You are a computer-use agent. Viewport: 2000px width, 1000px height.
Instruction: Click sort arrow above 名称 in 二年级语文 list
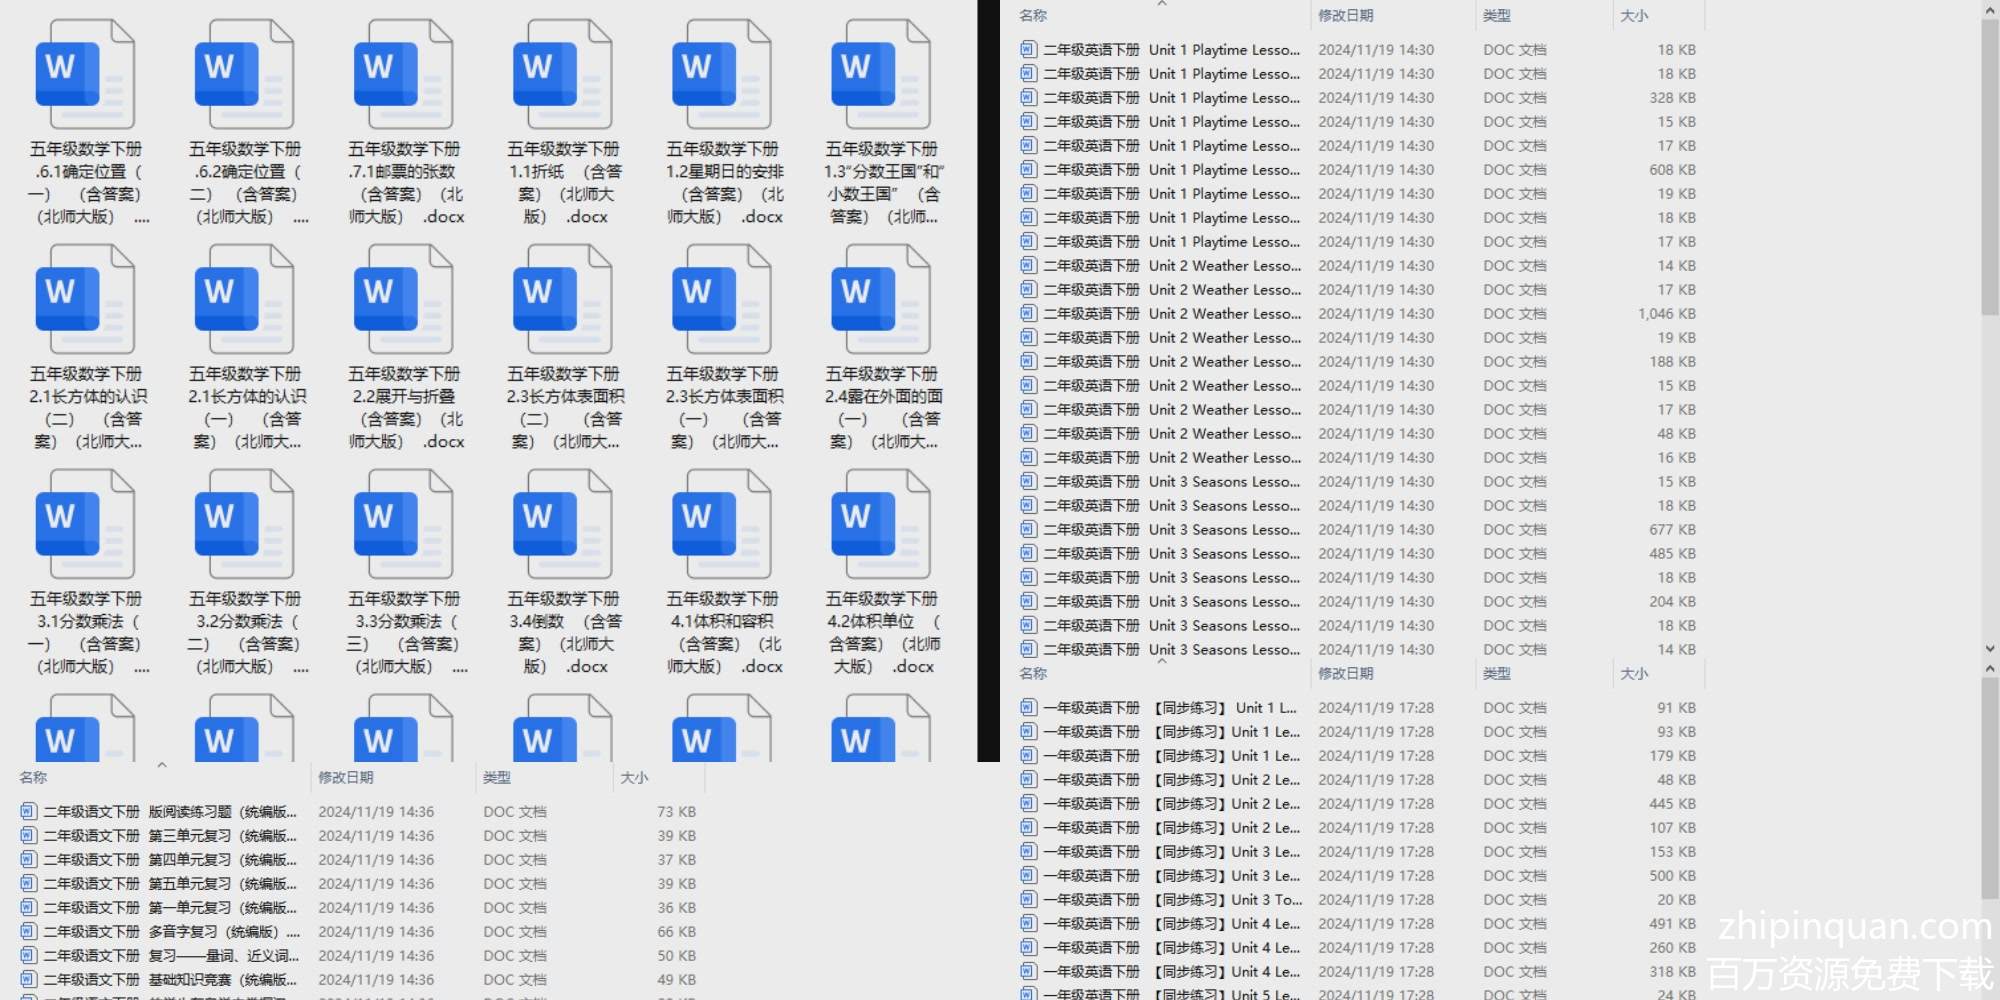click(162, 765)
